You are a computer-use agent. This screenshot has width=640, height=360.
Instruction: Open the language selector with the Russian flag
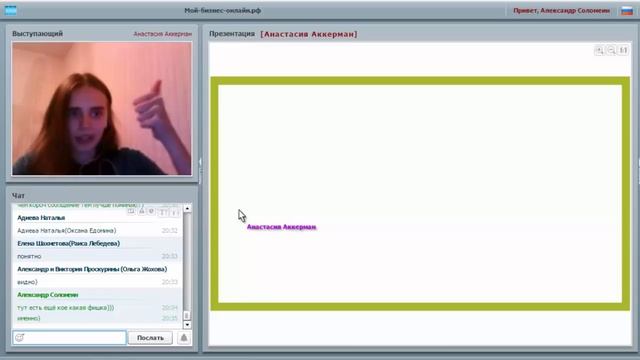[x=627, y=11]
